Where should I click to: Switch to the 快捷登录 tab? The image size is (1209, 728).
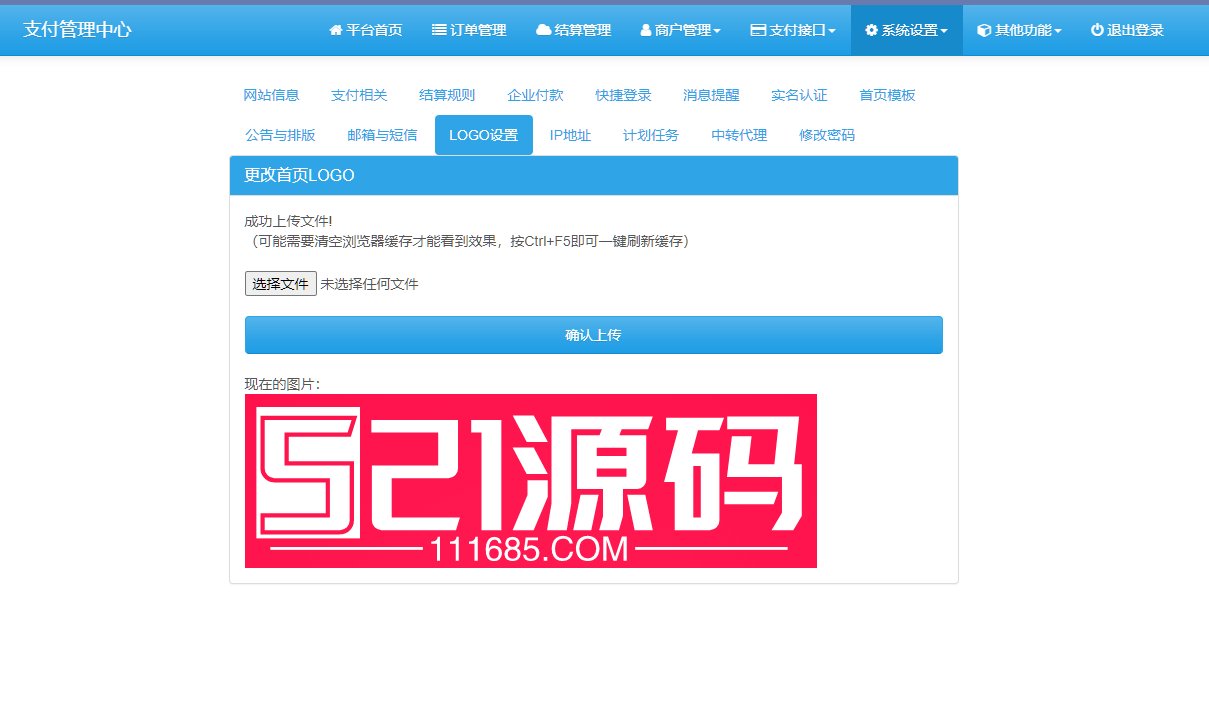(623, 95)
